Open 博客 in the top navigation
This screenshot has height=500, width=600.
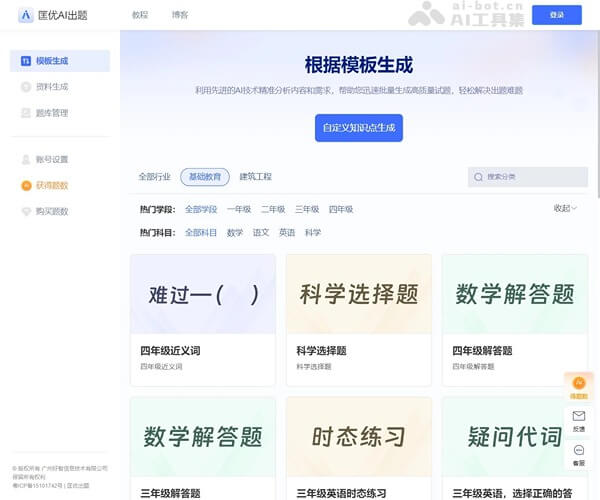click(179, 15)
